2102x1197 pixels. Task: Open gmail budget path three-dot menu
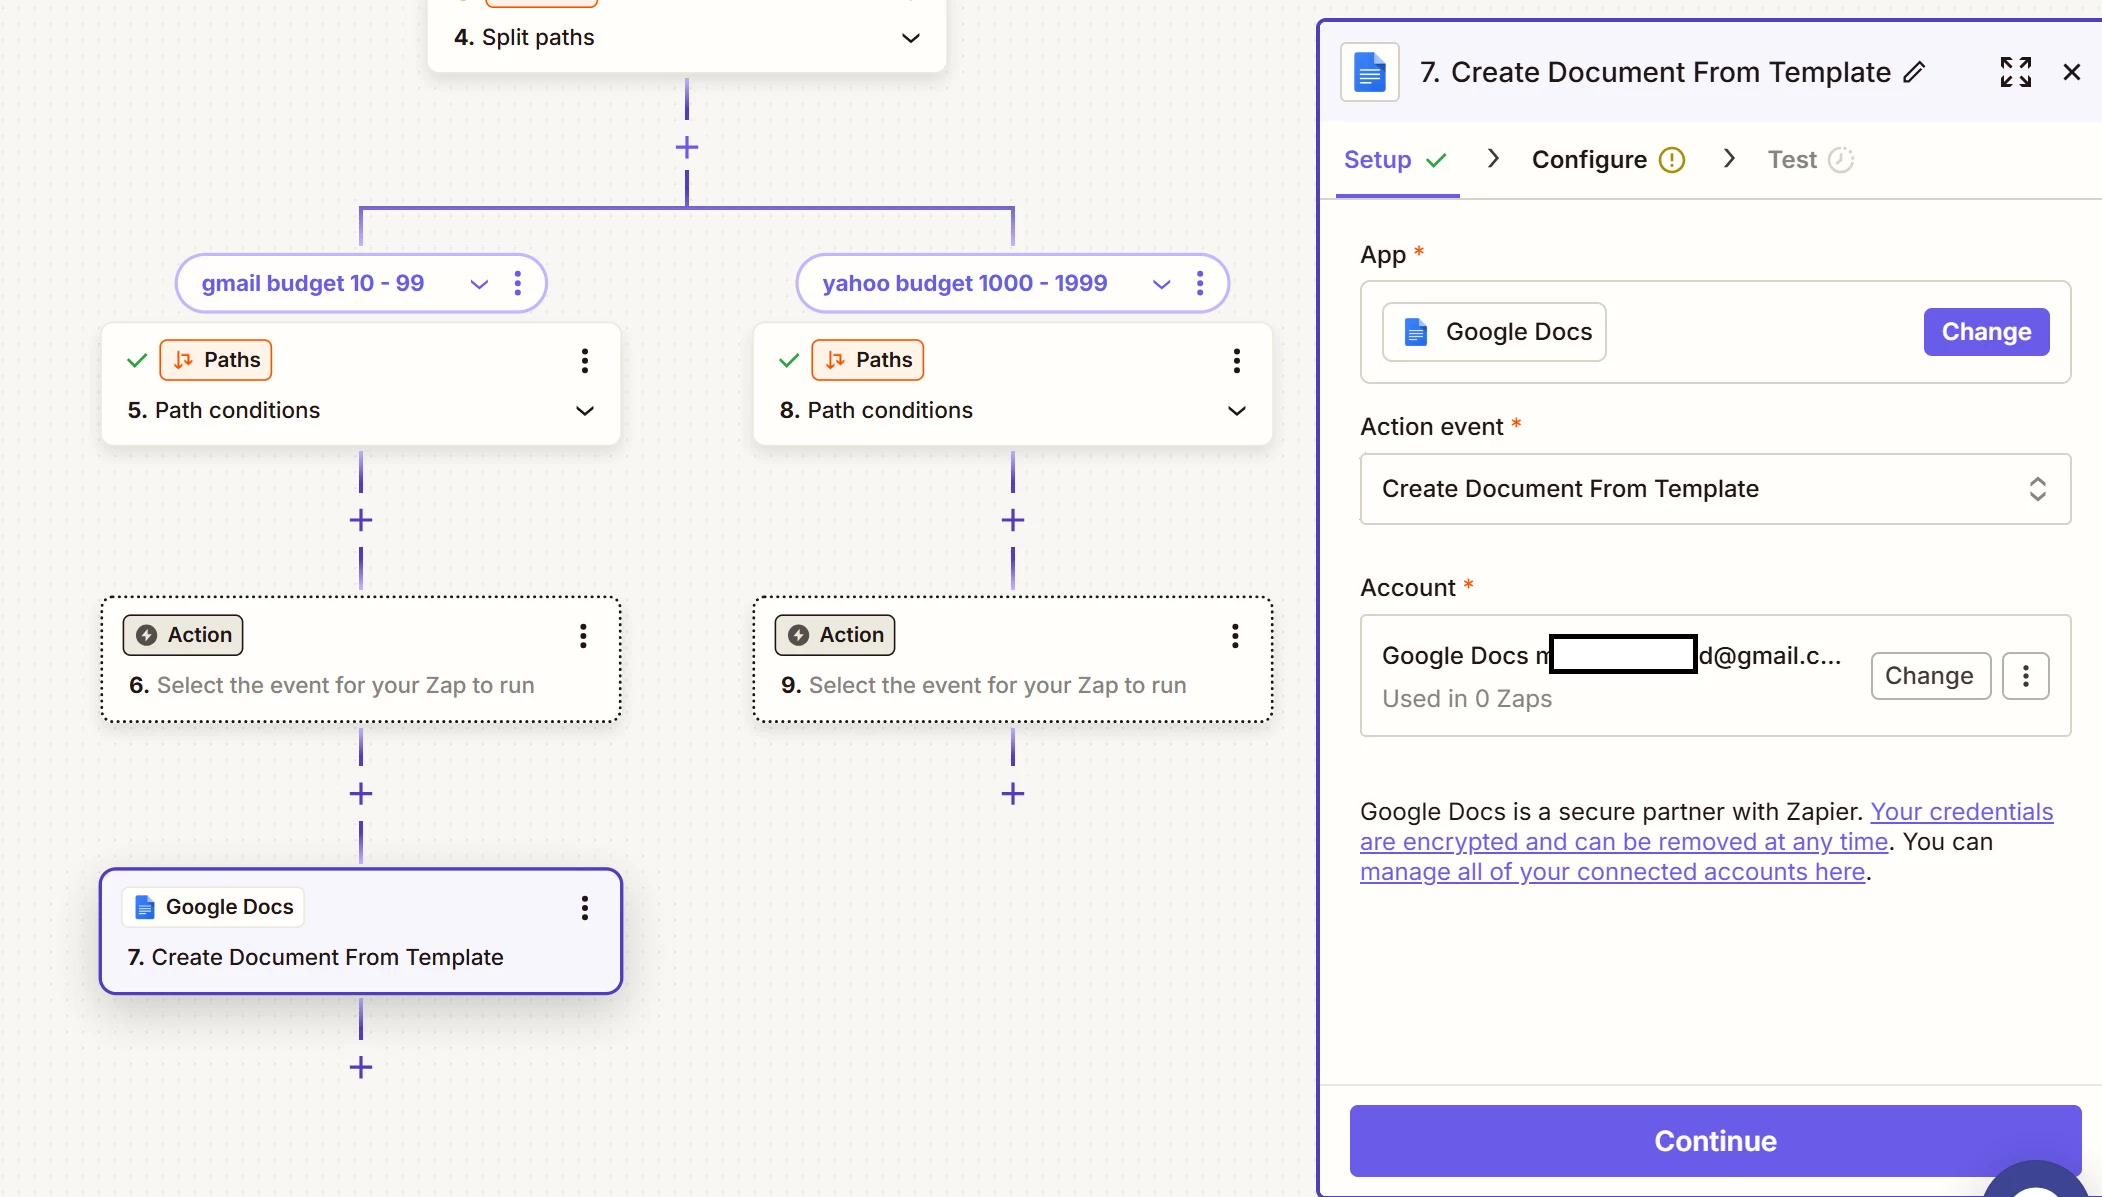[x=517, y=284]
